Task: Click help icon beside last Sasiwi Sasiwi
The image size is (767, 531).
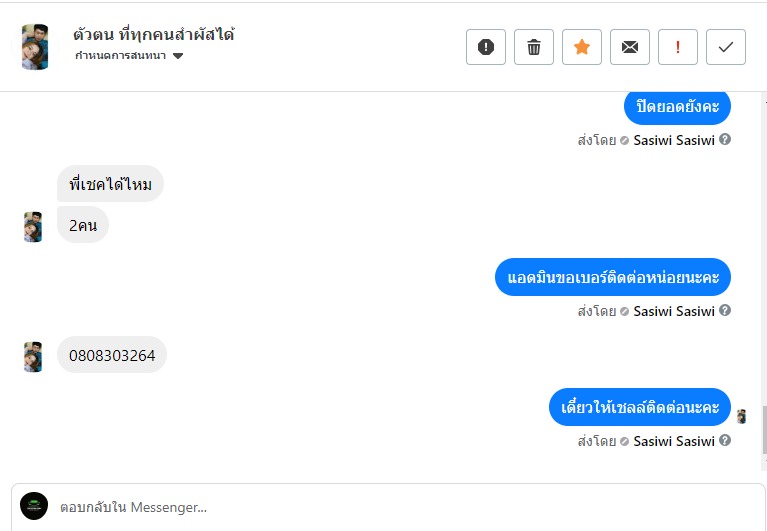Action: coord(725,441)
